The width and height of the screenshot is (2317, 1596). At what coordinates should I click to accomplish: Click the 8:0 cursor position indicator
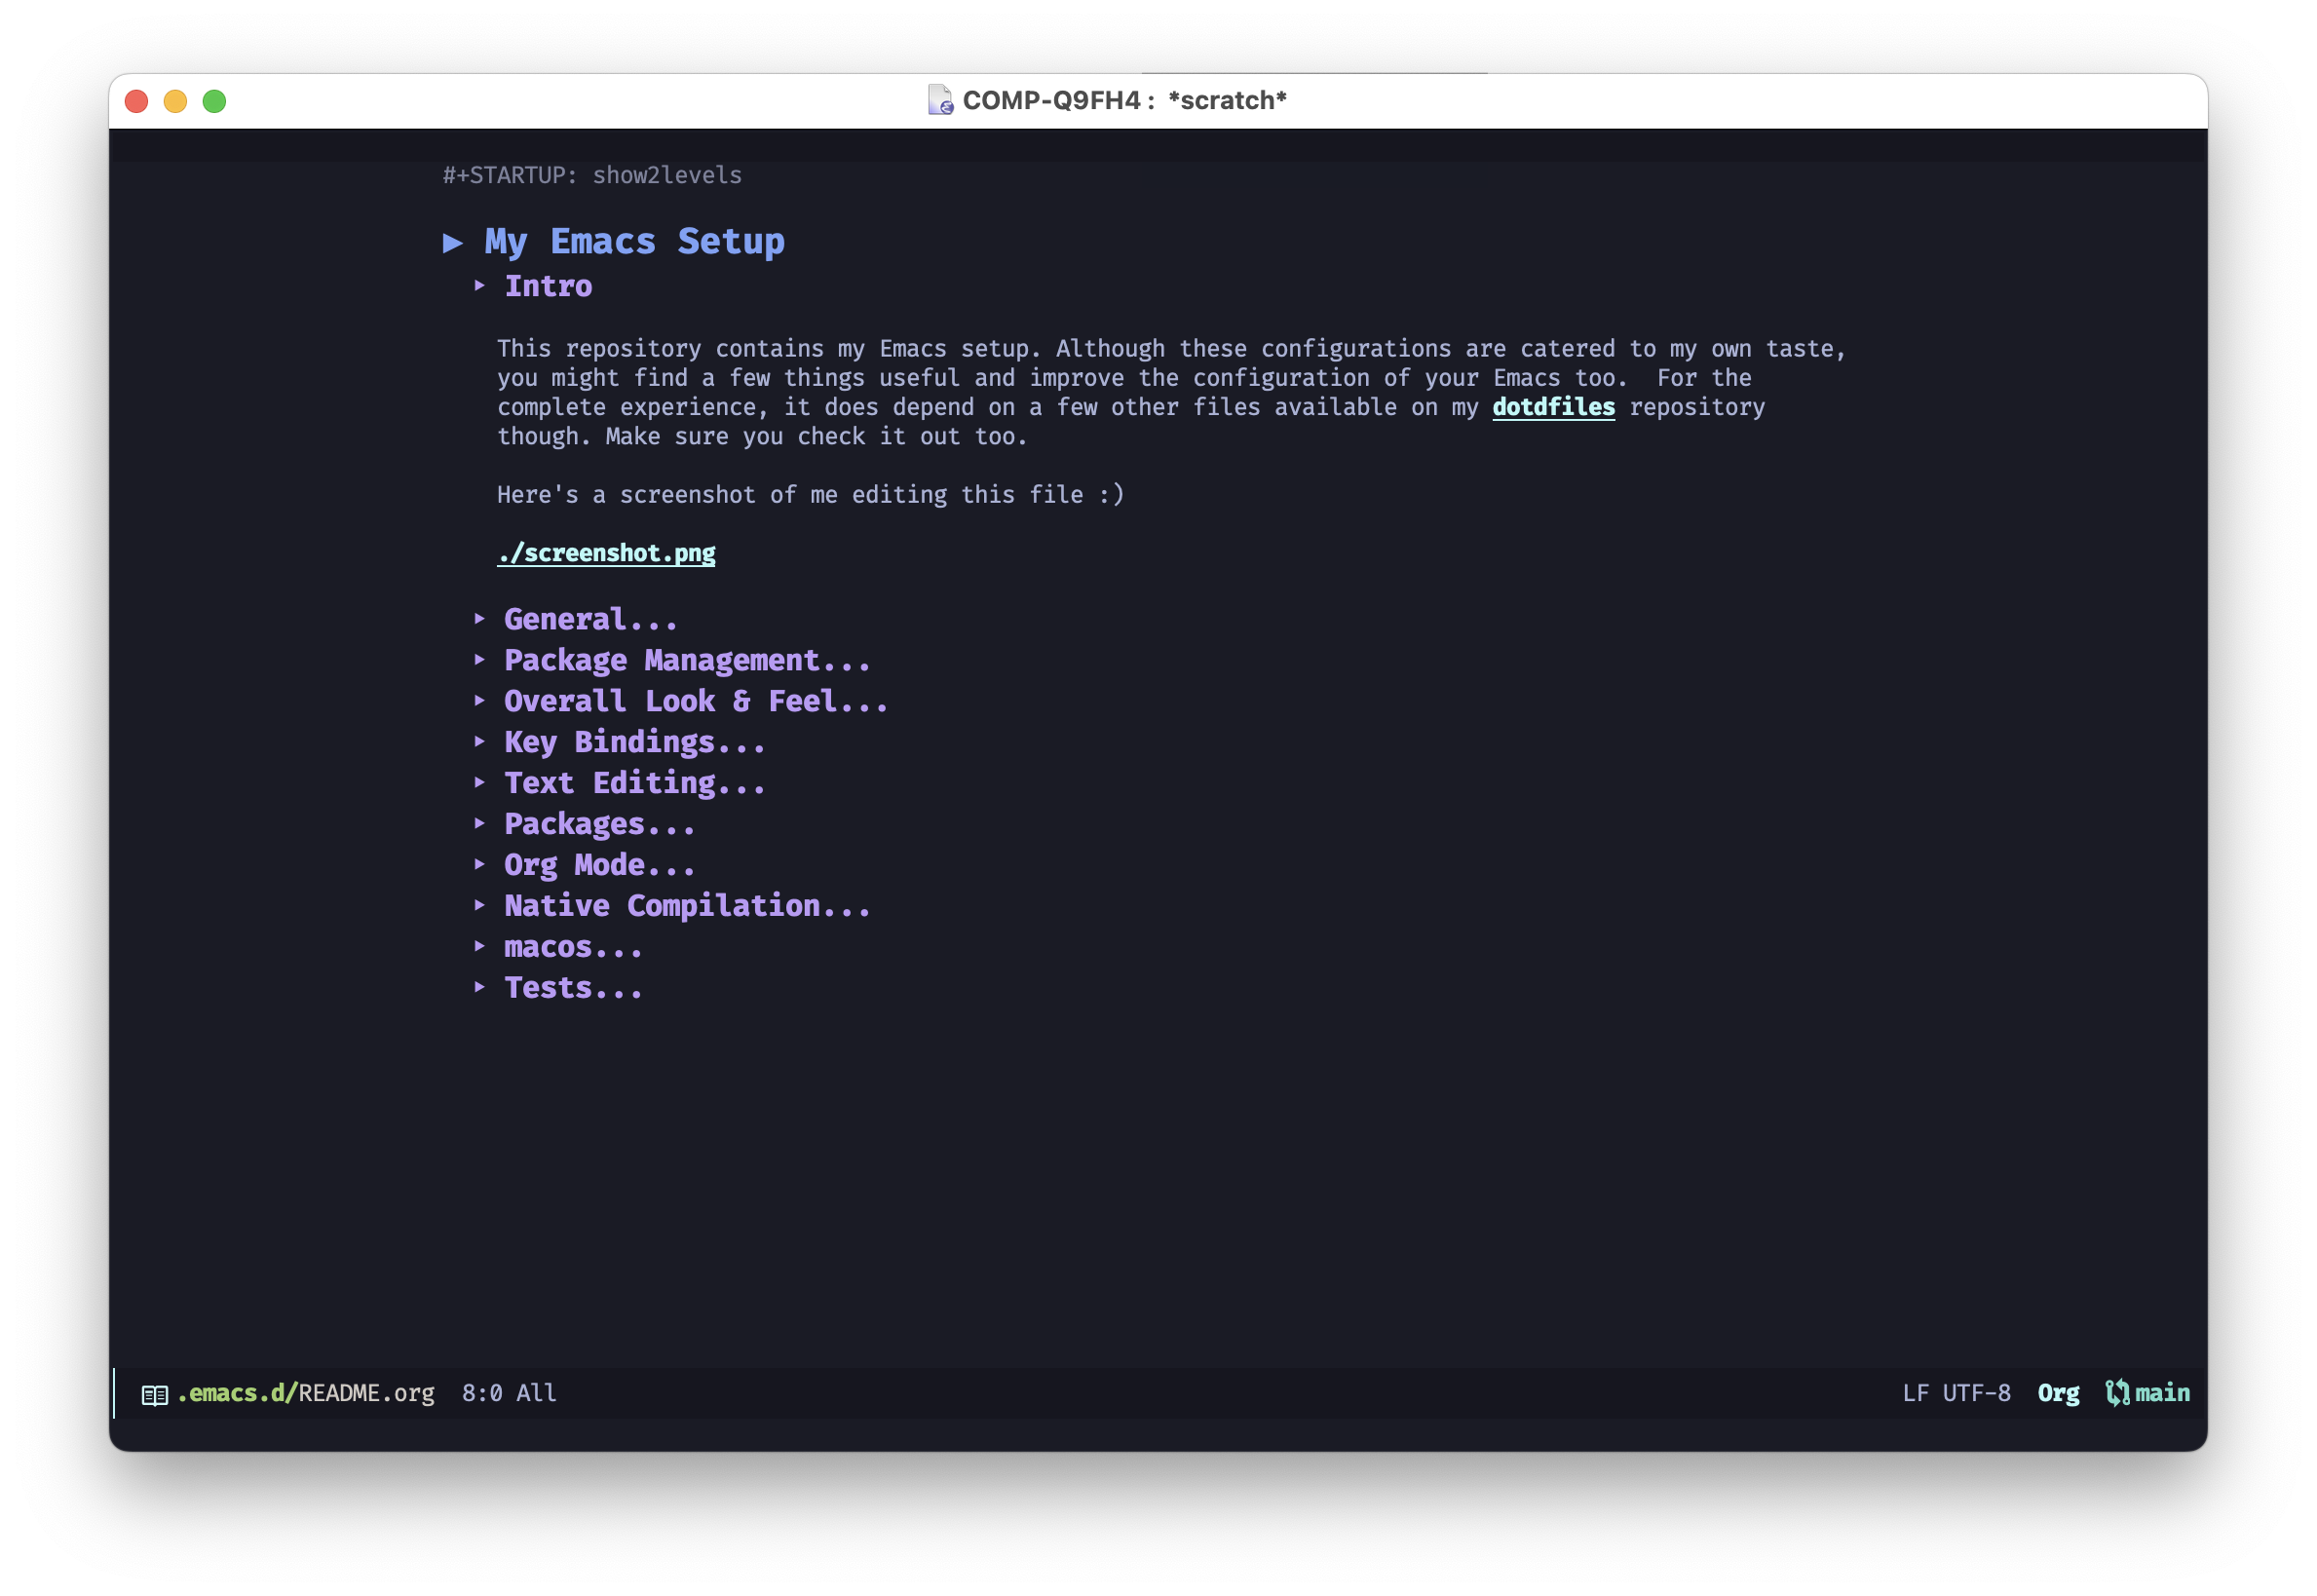(x=482, y=1393)
